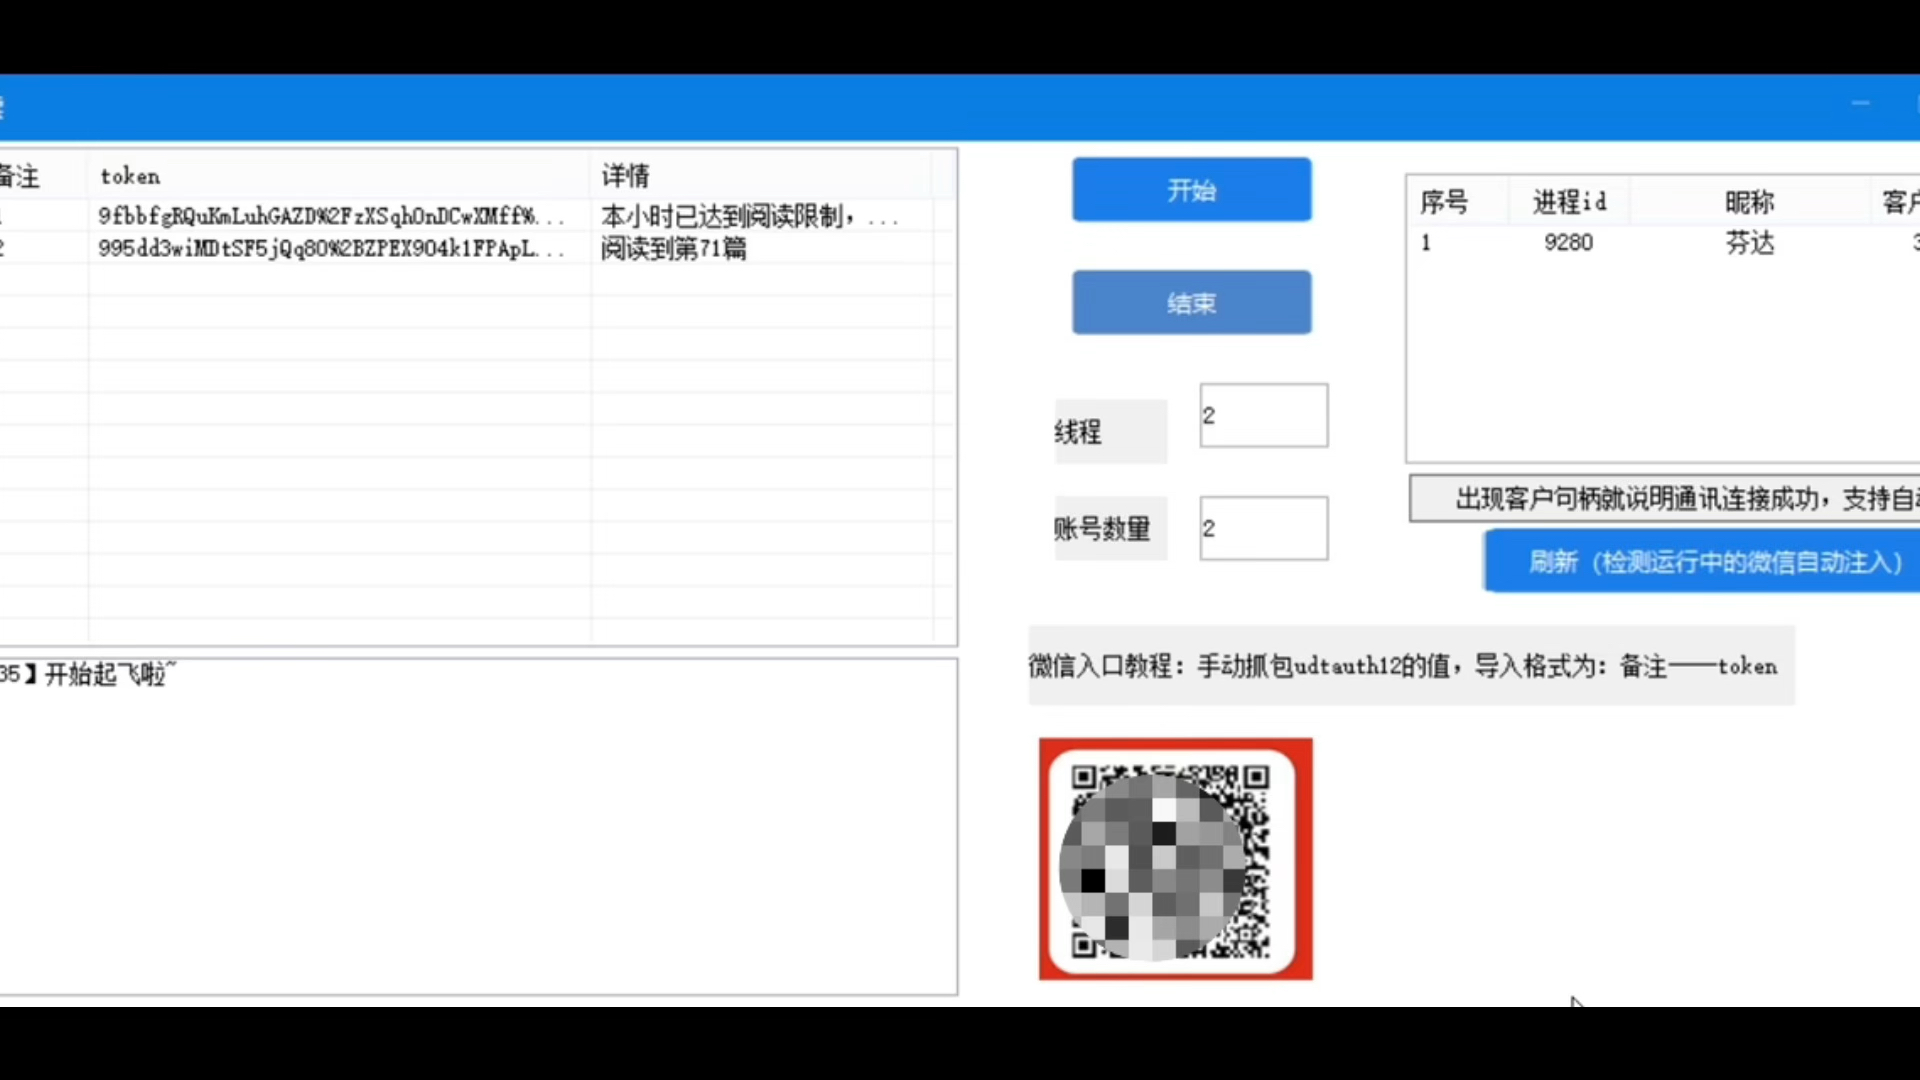Select token row starting with 9fbbfgRQuKm
The width and height of the screenshot is (1920, 1080).
coord(331,216)
